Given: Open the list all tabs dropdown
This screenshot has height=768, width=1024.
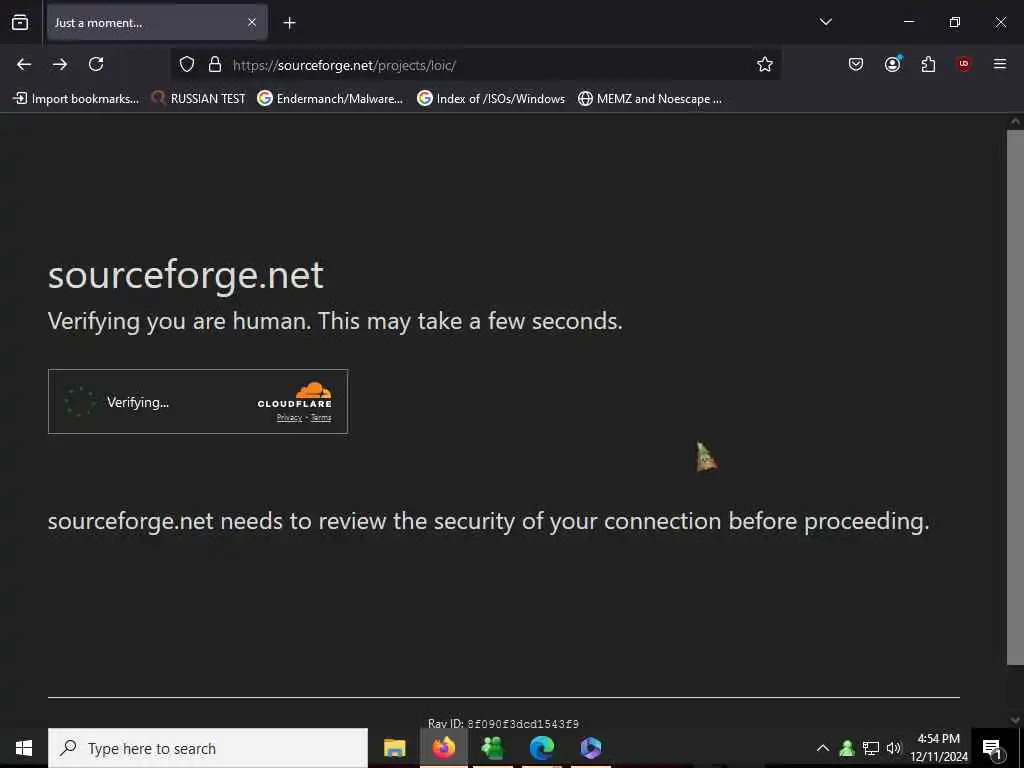Looking at the screenshot, I should pyautogui.click(x=825, y=22).
